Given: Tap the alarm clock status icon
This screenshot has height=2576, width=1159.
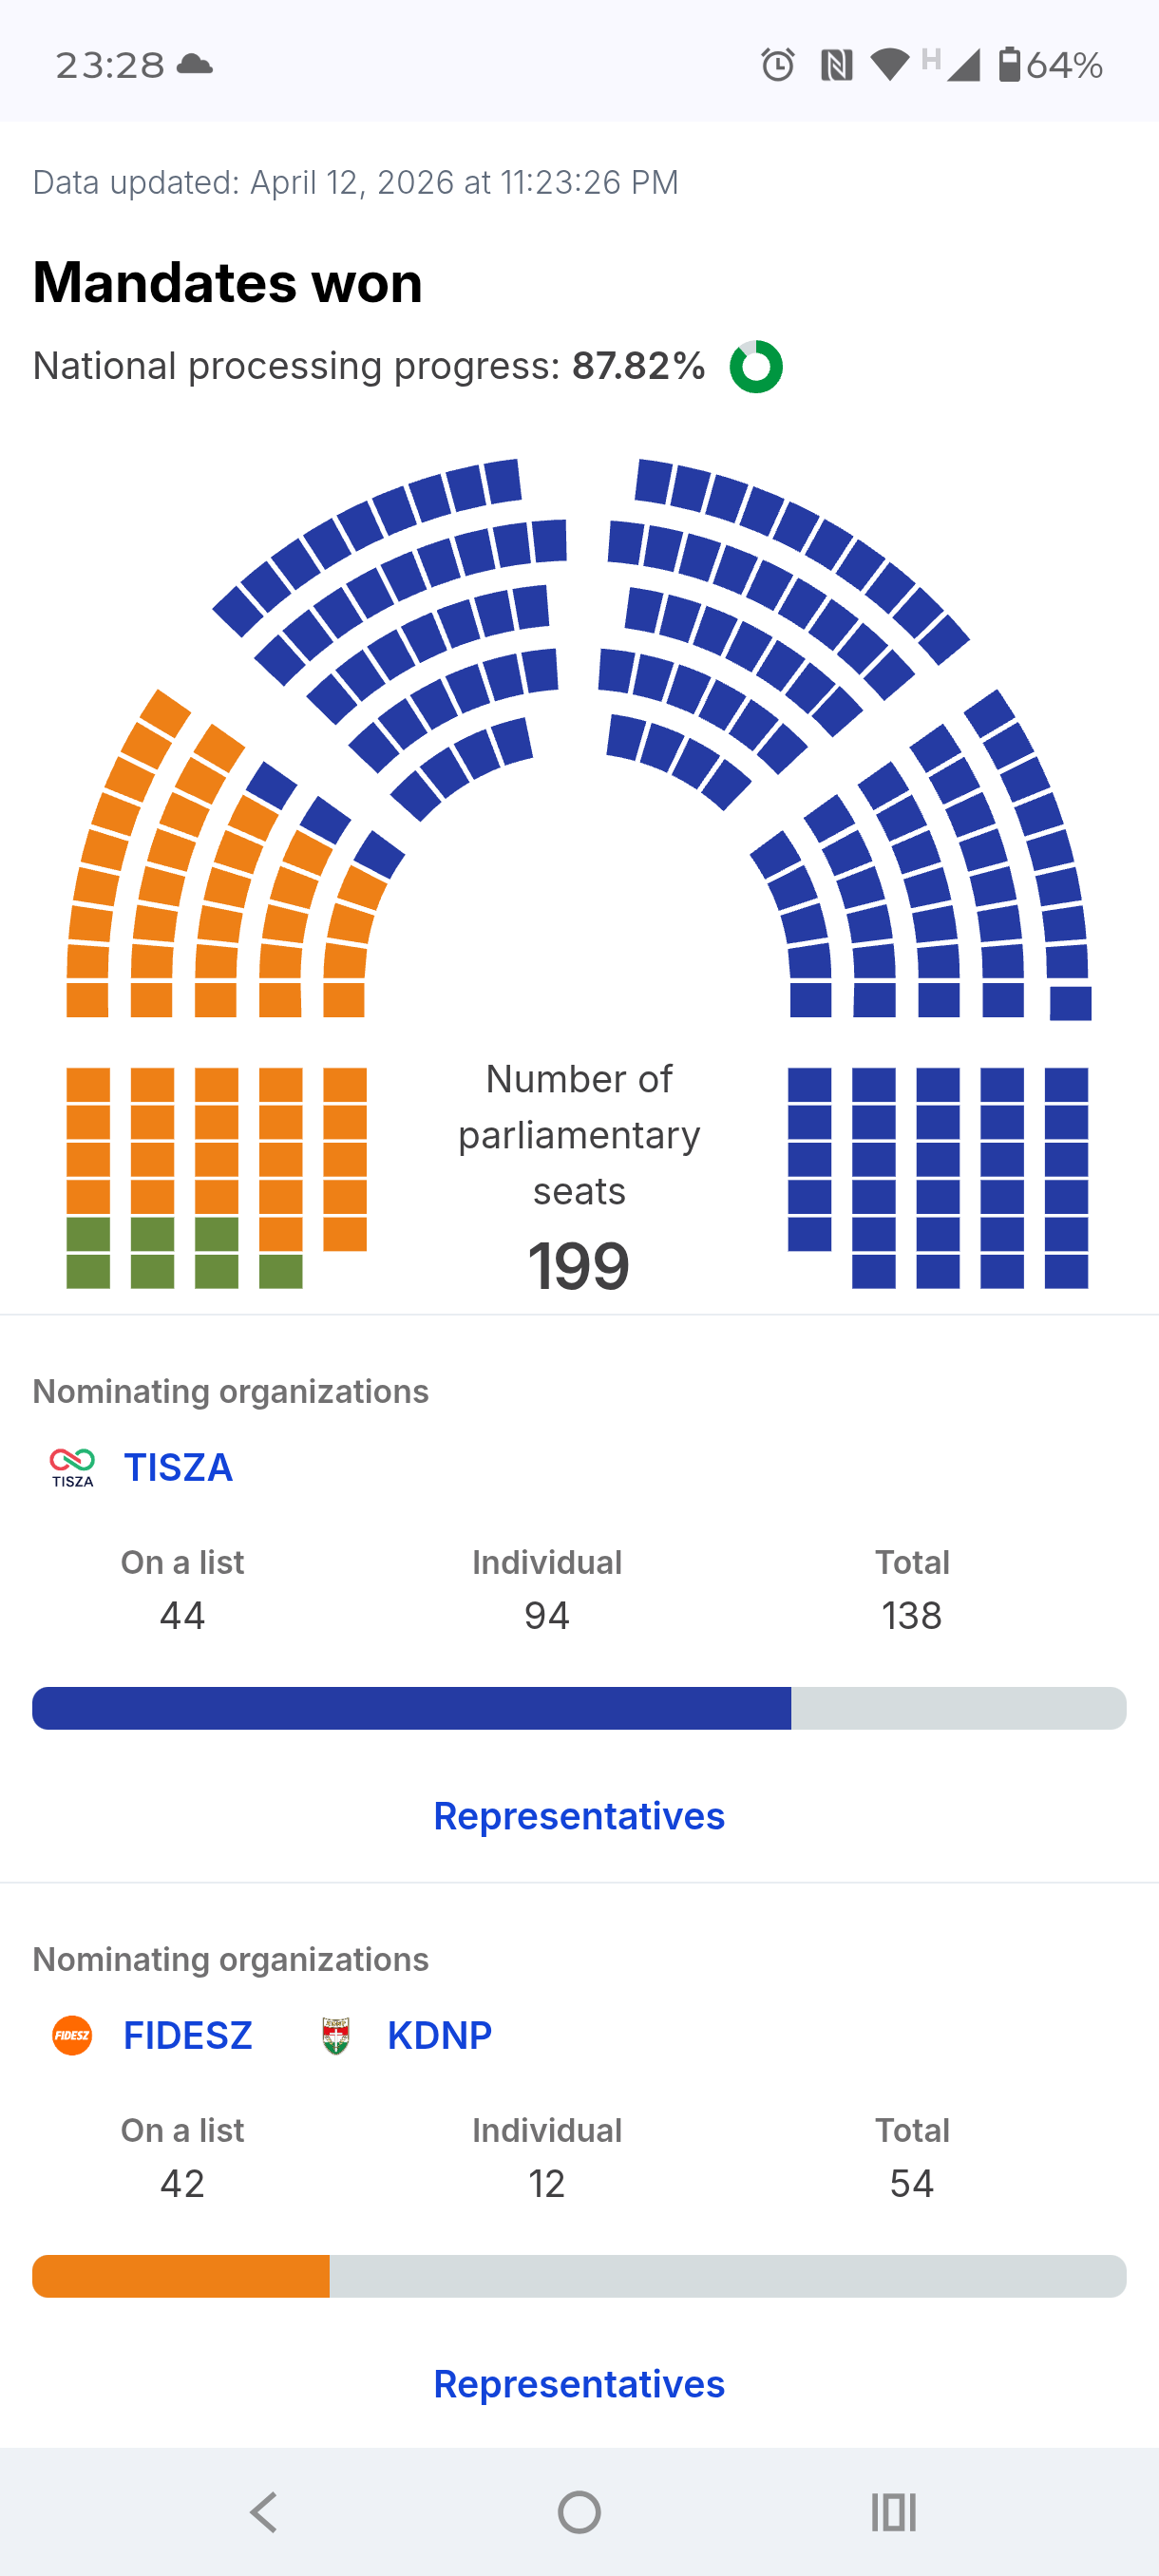Looking at the screenshot, I should point(778,65).
